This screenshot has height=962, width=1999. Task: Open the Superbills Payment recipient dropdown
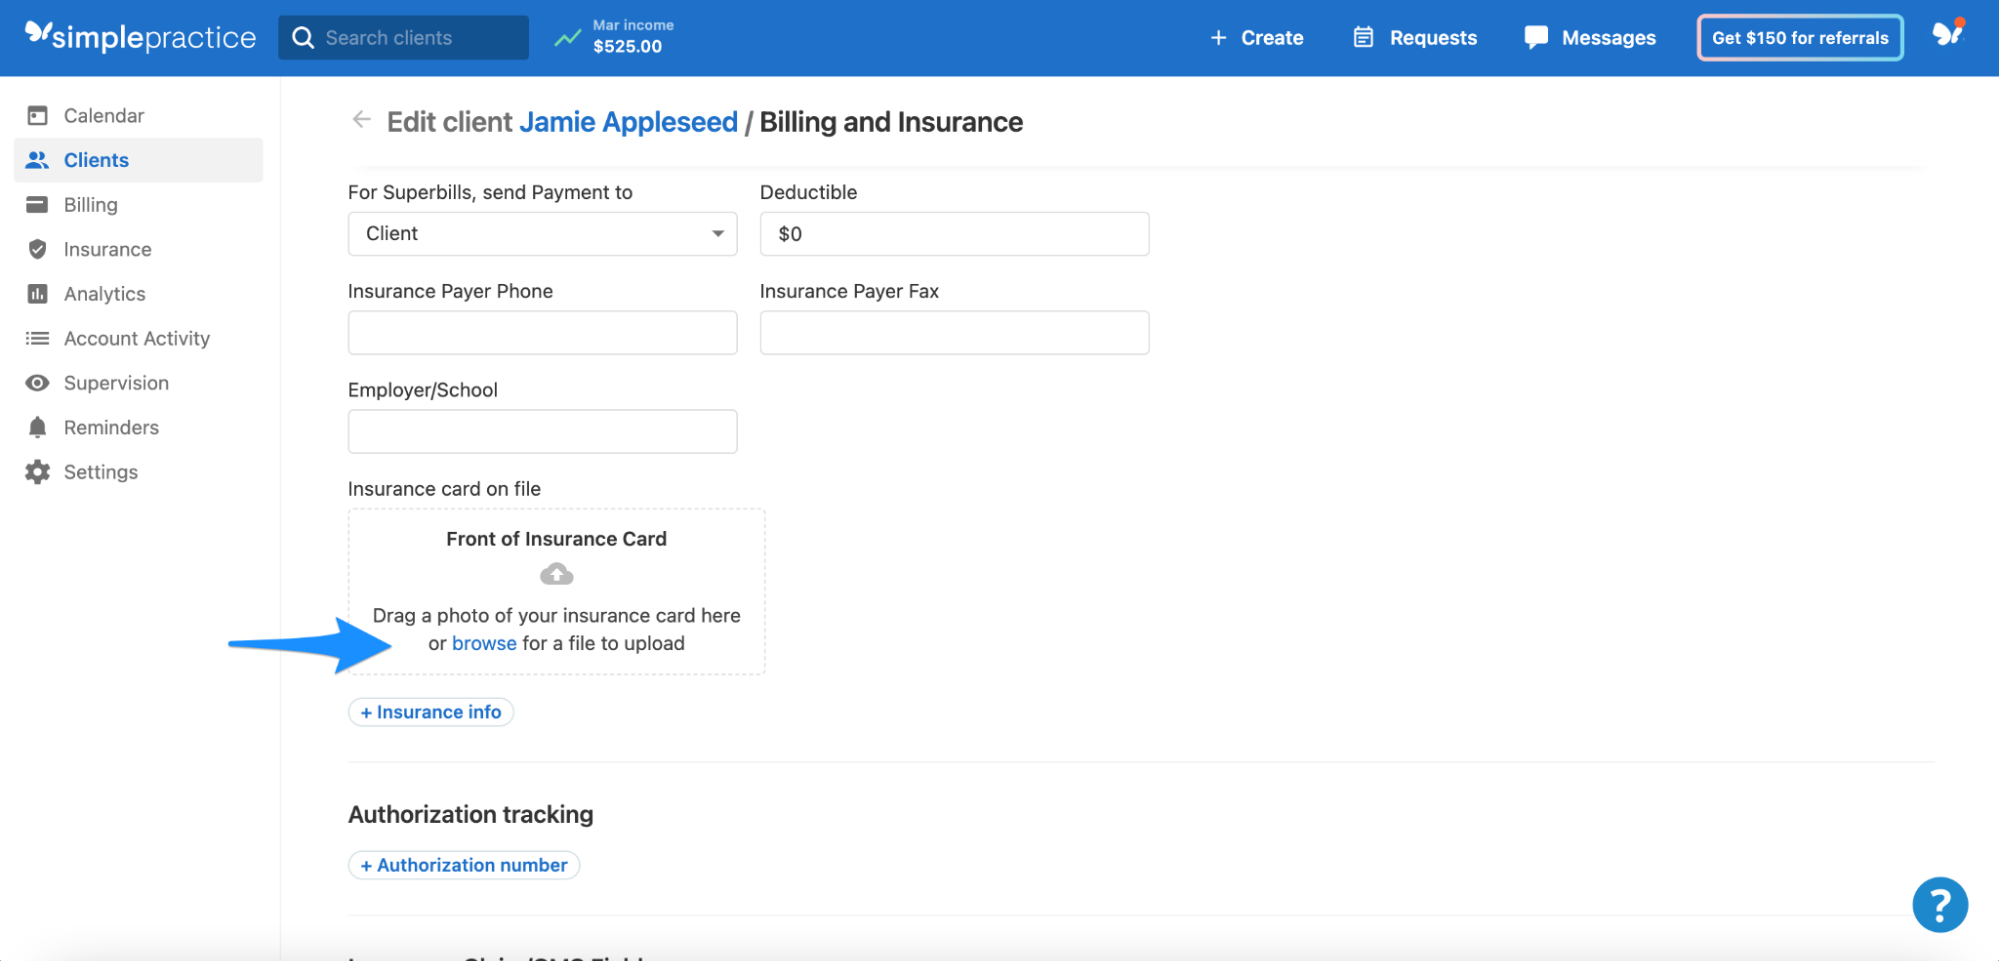click(542, 233)
